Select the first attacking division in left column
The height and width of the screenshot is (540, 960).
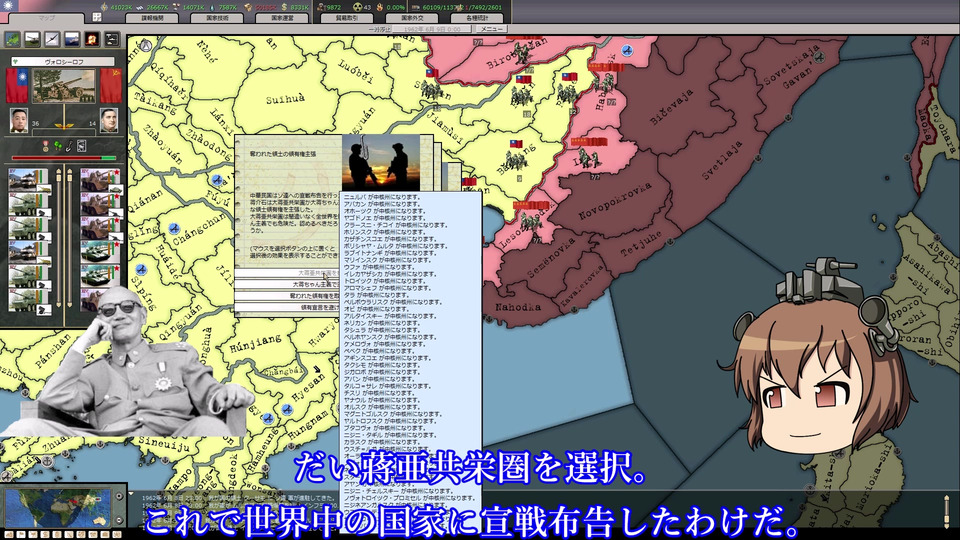[28, 181]
